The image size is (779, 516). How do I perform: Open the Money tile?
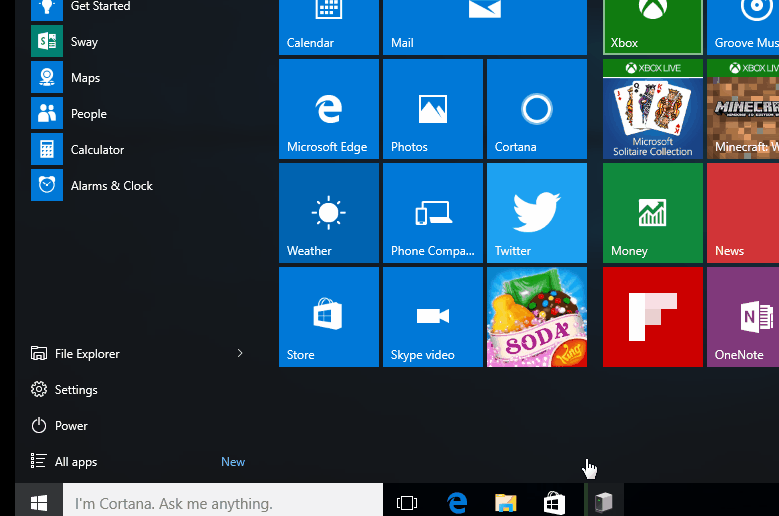[x=652, y=212]
